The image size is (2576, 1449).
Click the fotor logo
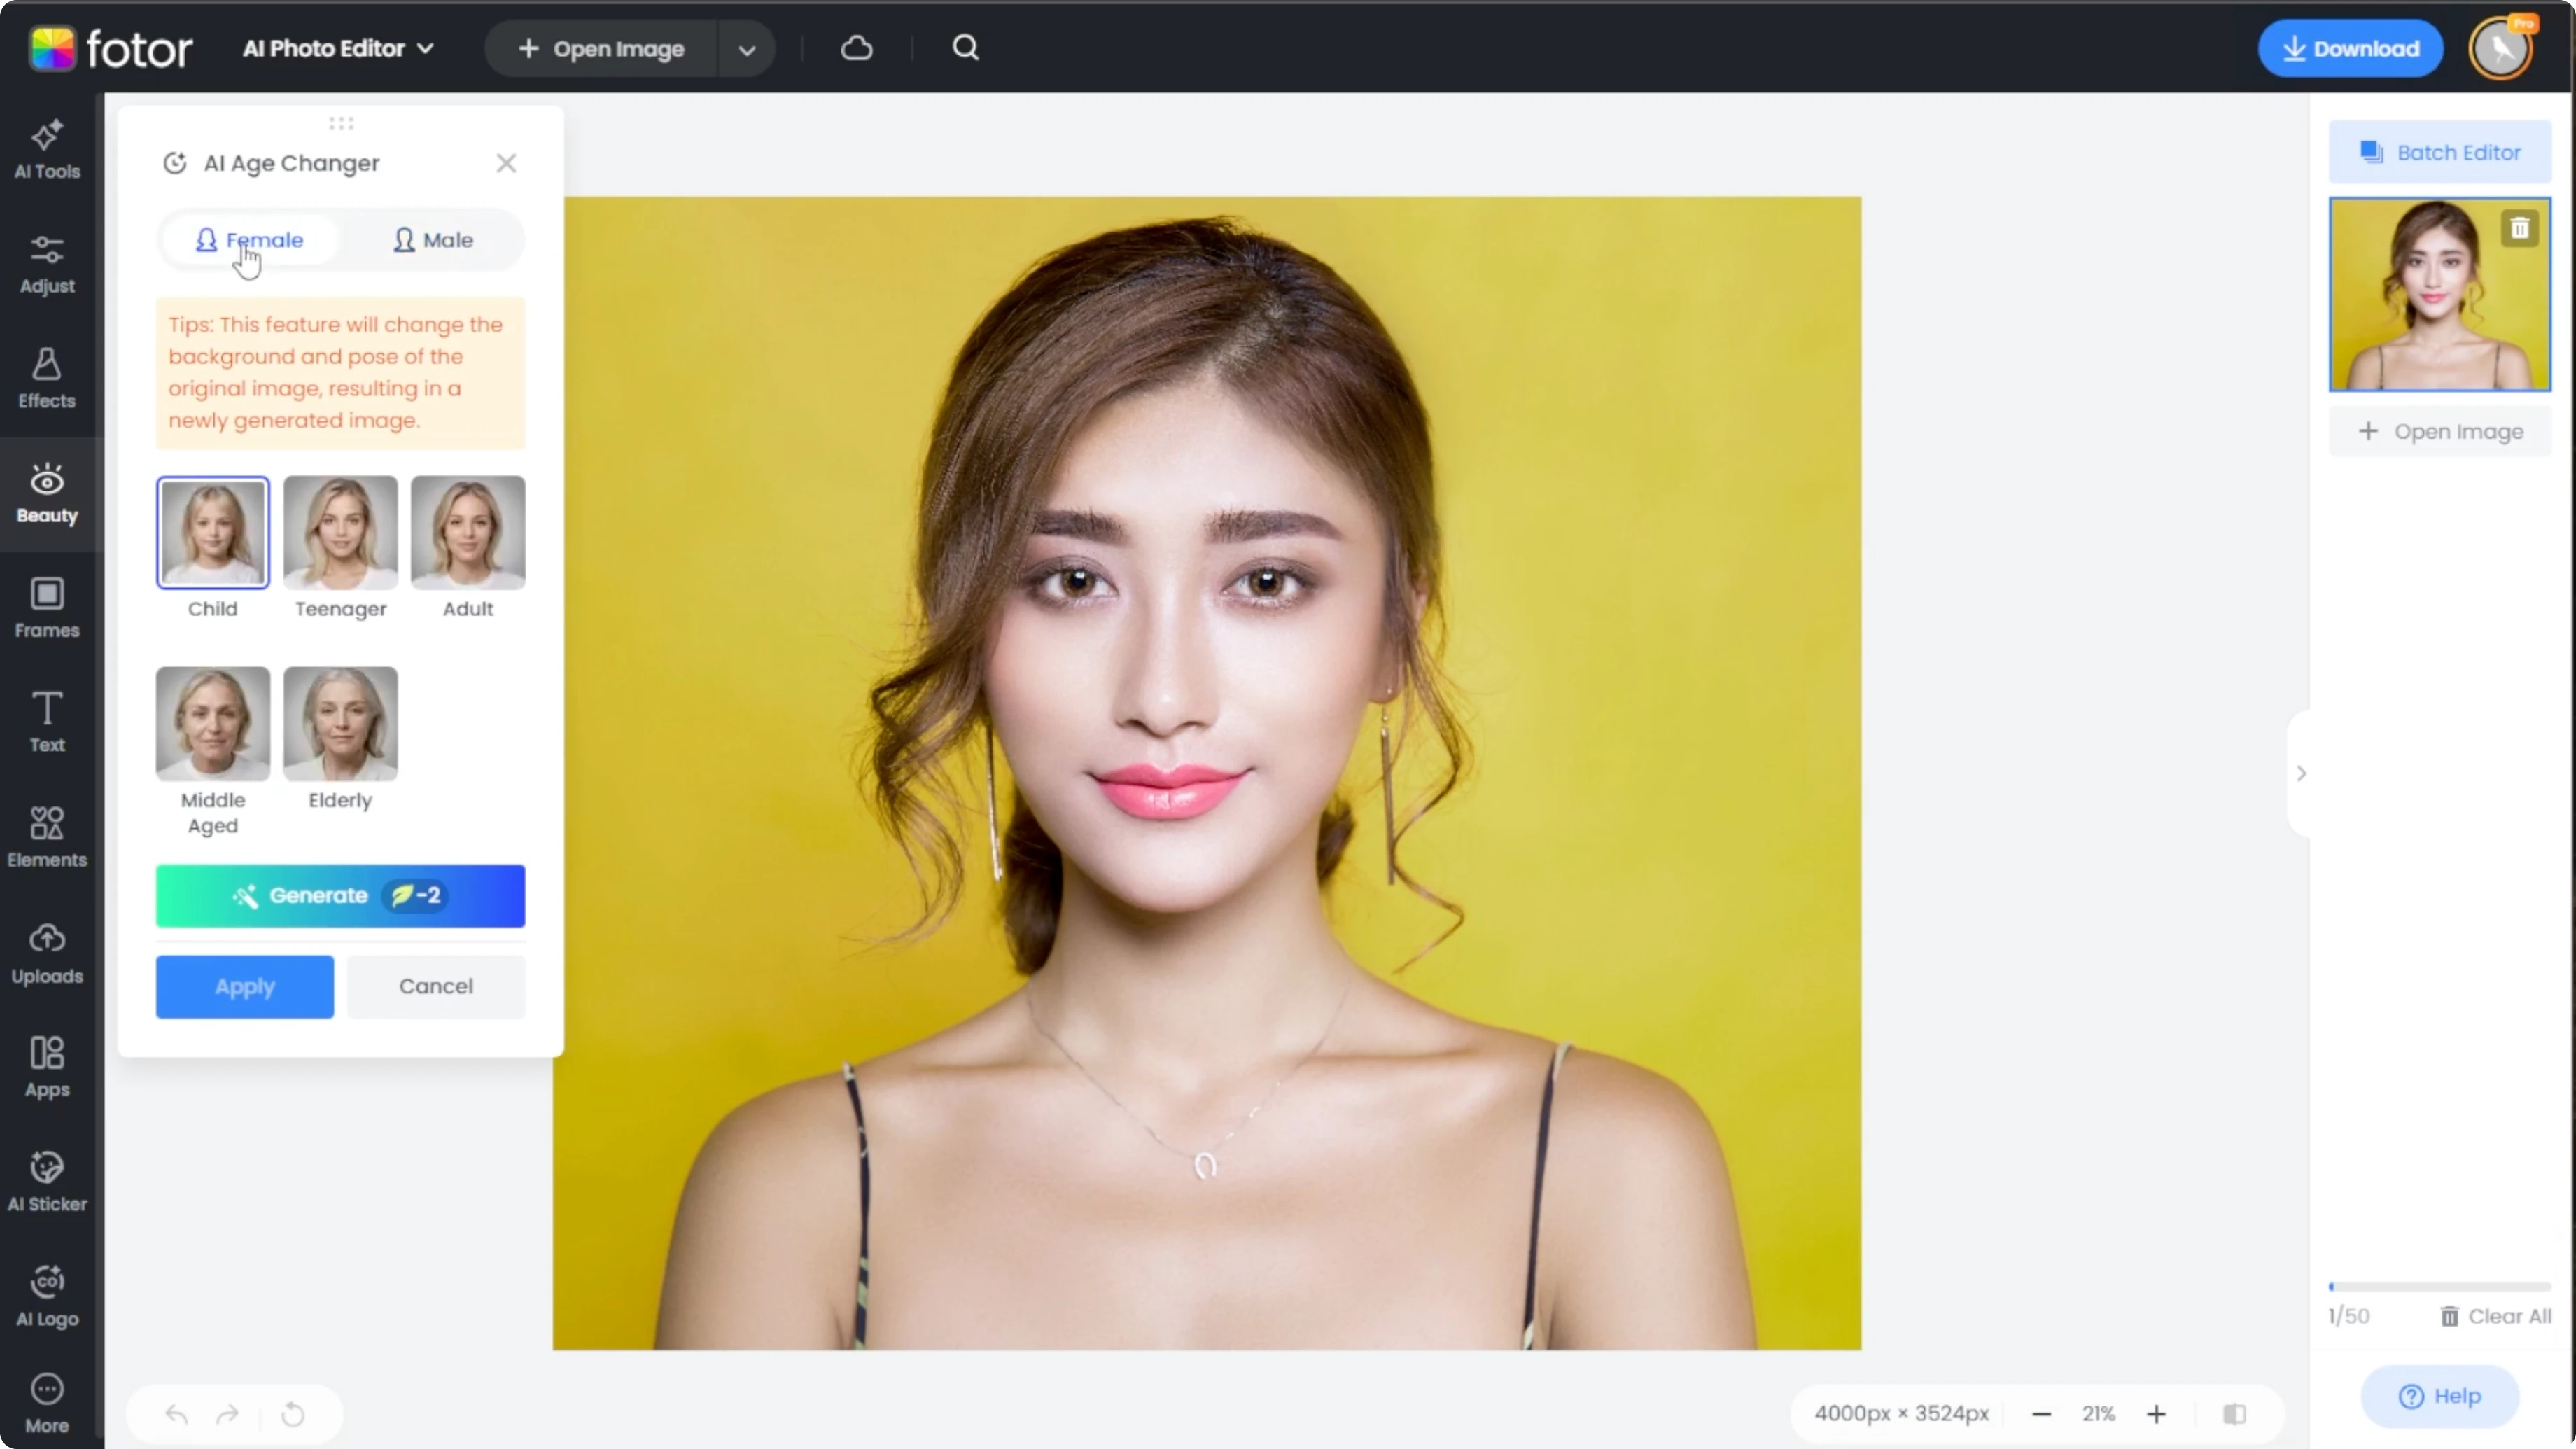tap(110, 48)
